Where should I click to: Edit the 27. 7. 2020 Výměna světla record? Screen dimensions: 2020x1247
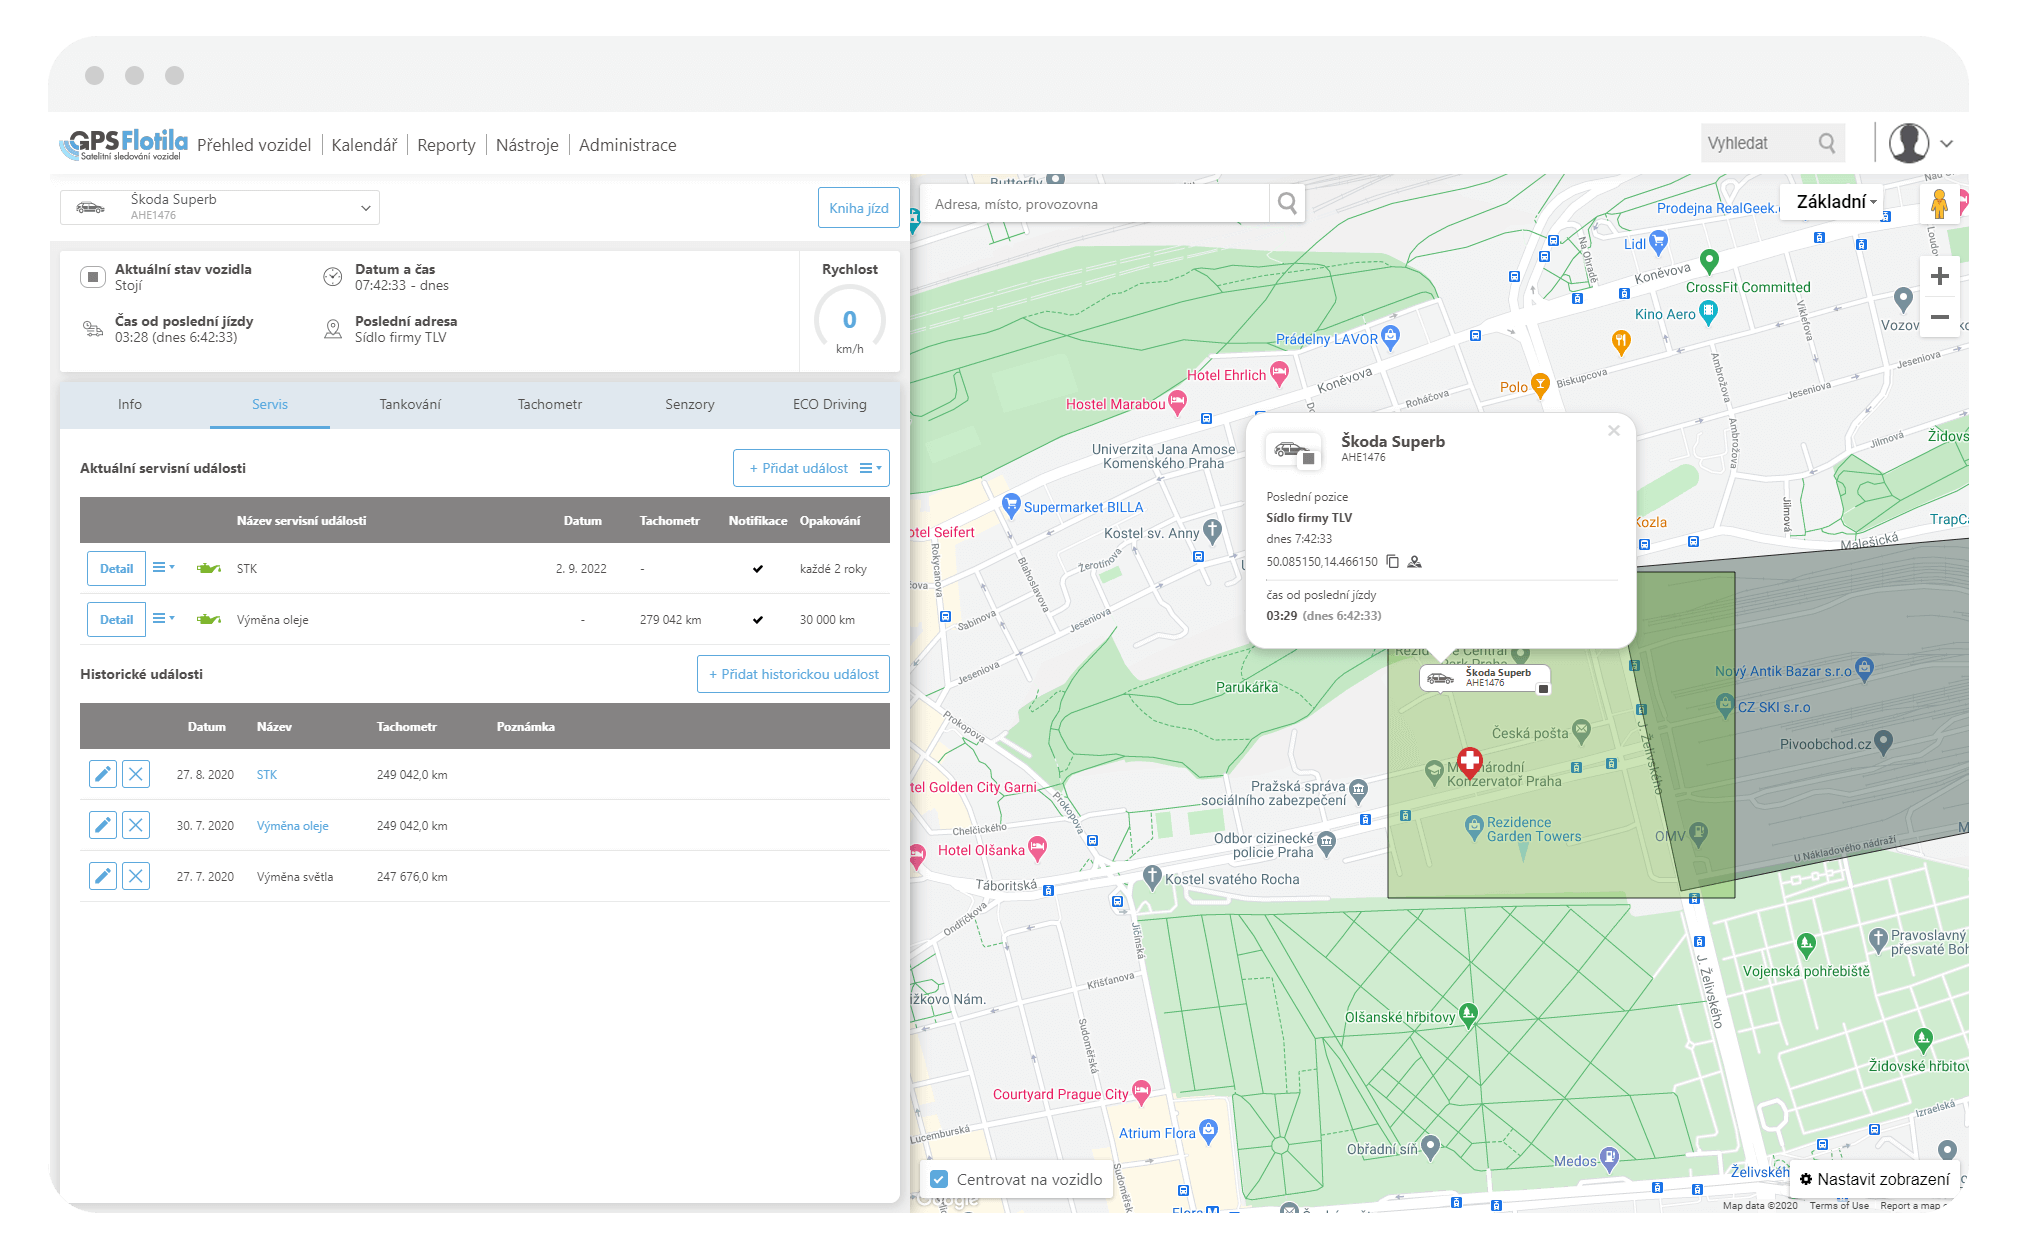click(103, 876)
